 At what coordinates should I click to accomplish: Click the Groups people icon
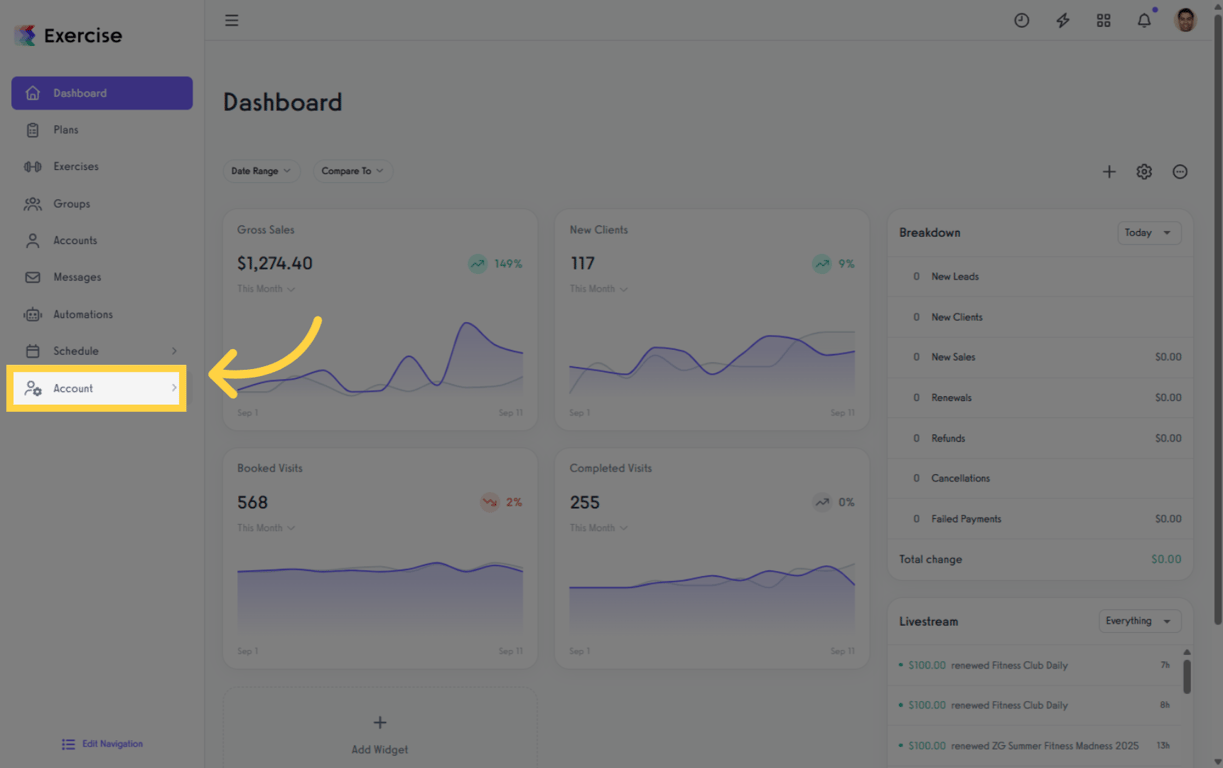point(33,204)
